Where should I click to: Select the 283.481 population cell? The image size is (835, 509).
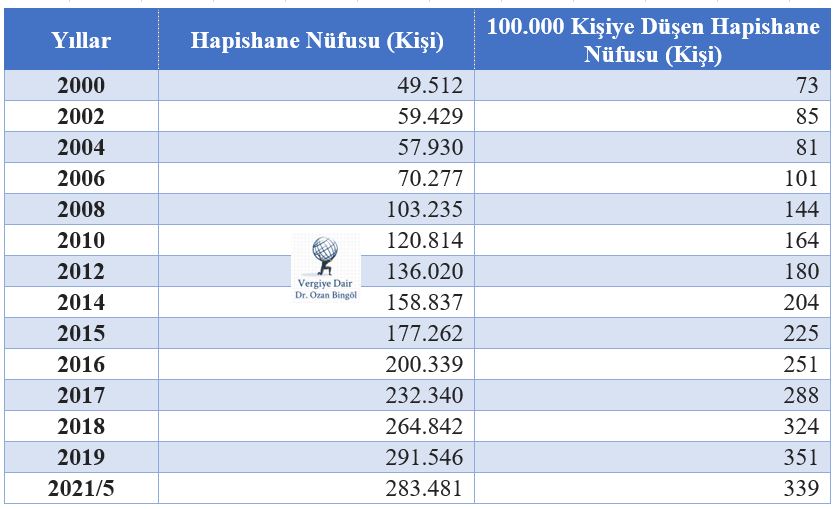coord(424,489)
